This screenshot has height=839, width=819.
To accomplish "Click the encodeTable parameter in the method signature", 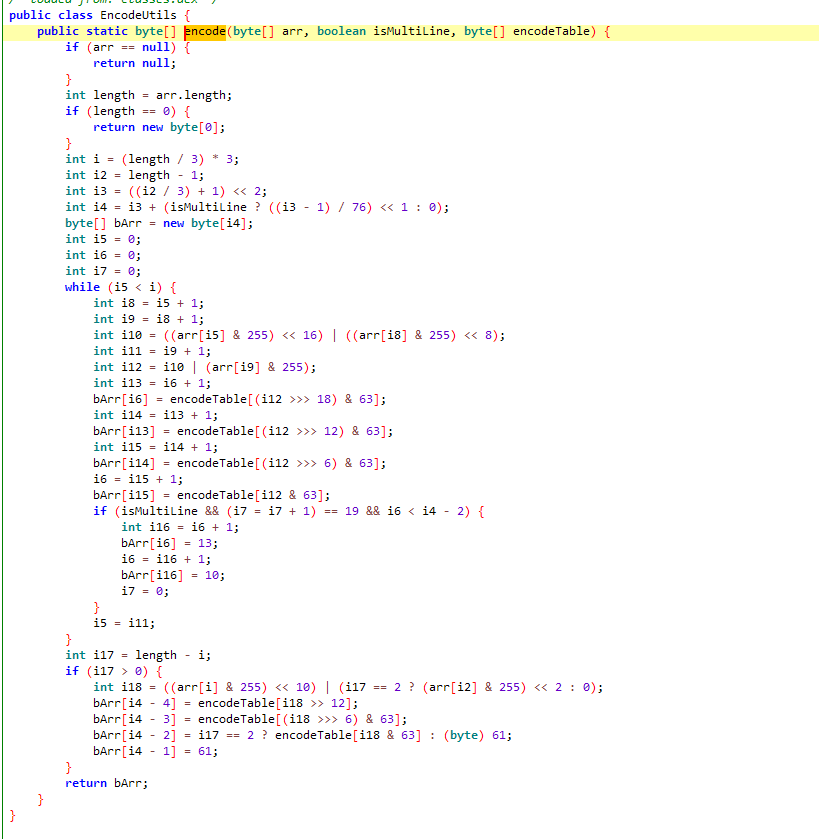I will [551, 32].
